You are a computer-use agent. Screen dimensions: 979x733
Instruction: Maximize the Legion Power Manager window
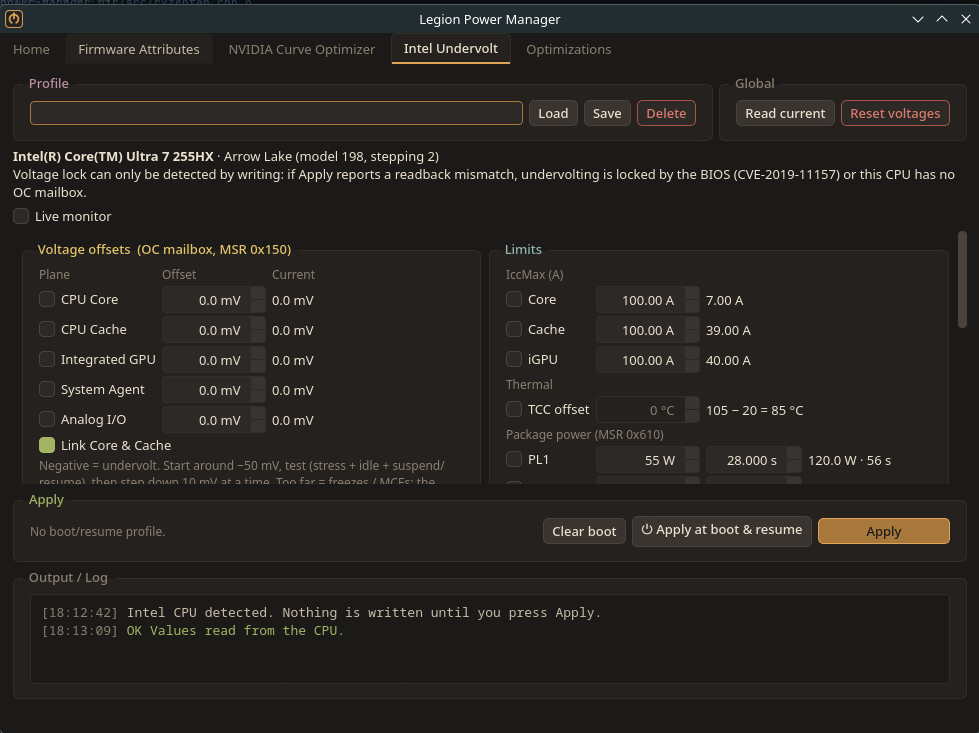click(x=942, y=19)
